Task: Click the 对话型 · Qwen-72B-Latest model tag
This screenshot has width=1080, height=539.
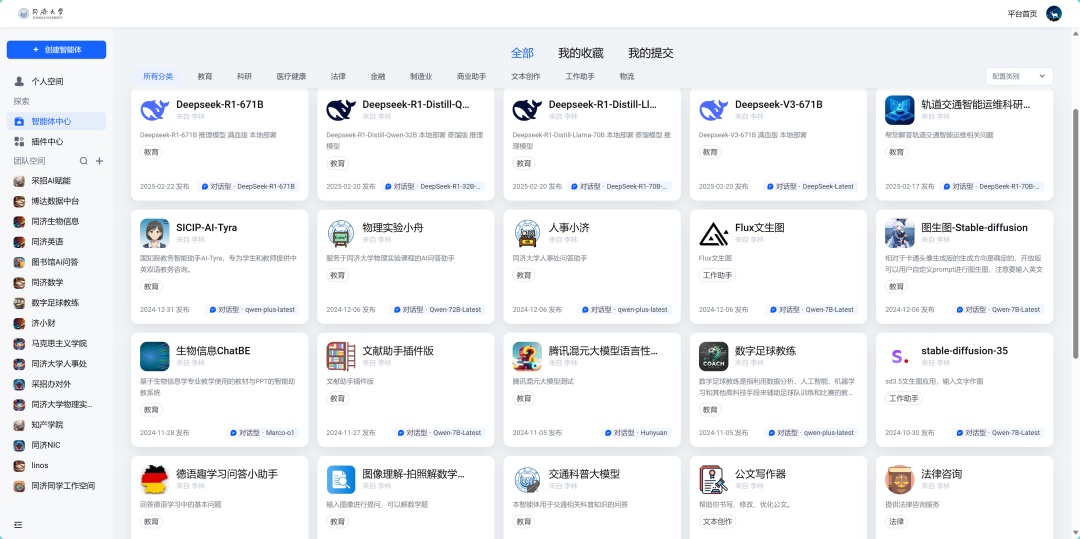Action: click(437, 310)
